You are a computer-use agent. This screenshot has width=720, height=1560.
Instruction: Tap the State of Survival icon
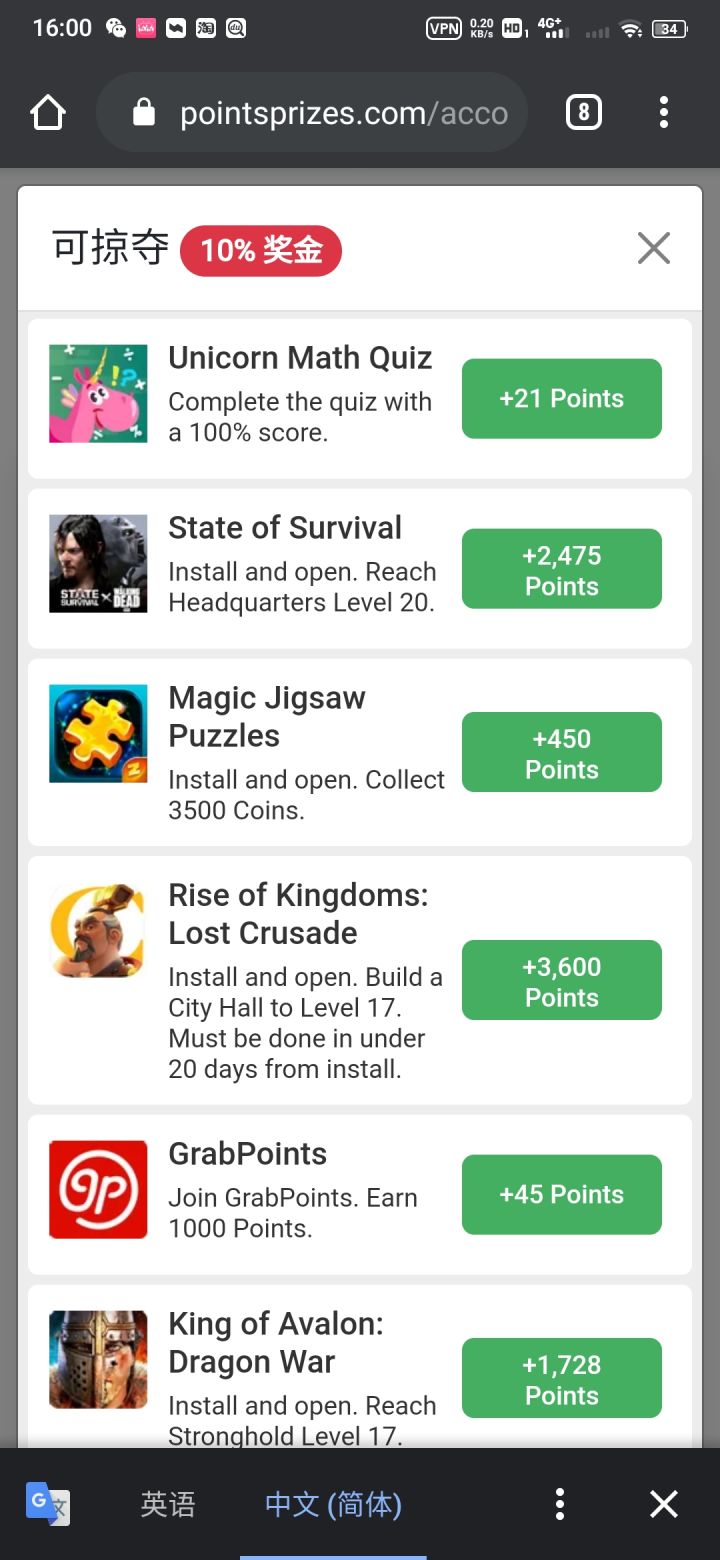point(98,564)
